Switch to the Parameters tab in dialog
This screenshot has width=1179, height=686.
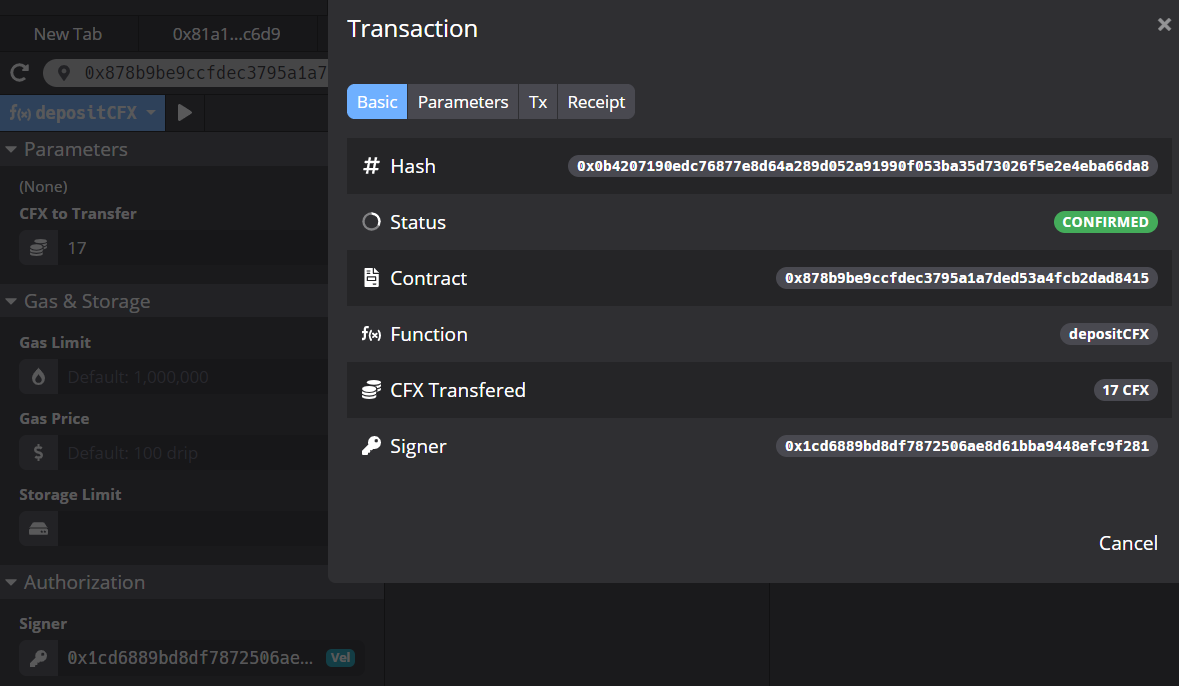pos(463,102)
